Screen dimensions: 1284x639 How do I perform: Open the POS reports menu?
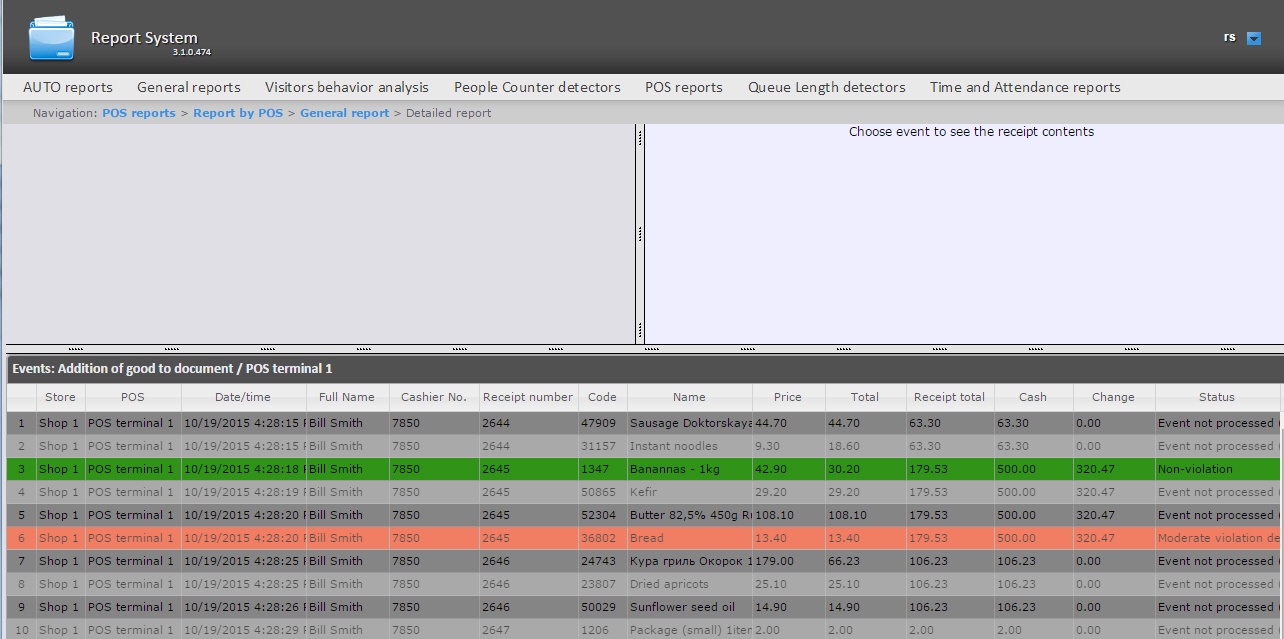point(683,87)
